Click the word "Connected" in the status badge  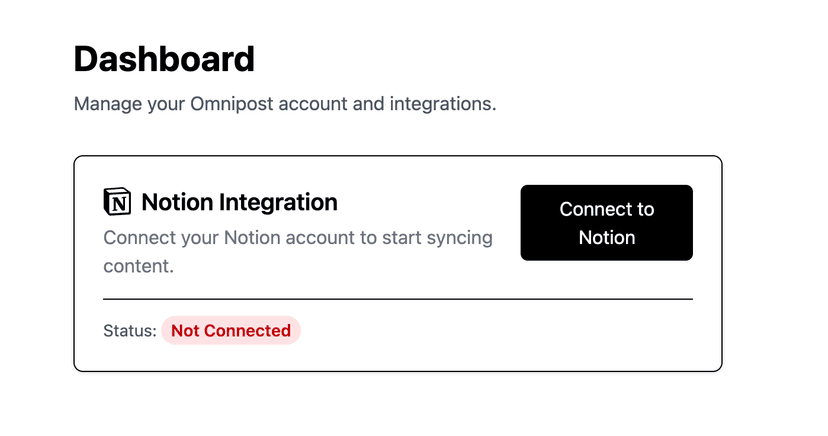tap(247, 331)
